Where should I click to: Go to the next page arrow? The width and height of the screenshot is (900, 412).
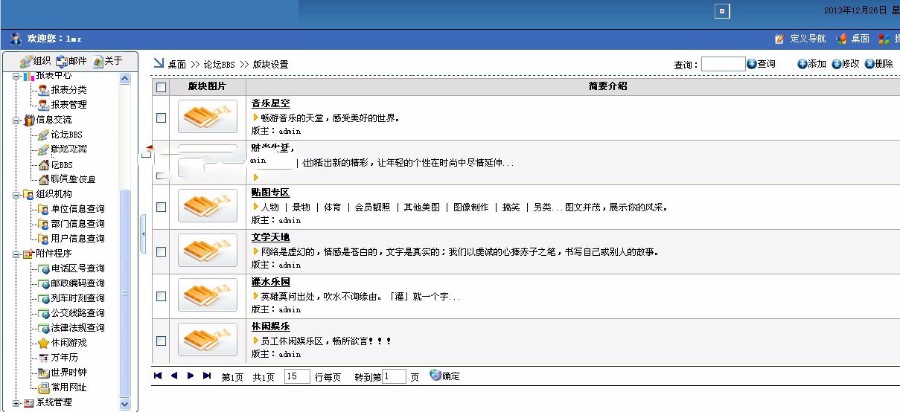[x=191, y=376]
